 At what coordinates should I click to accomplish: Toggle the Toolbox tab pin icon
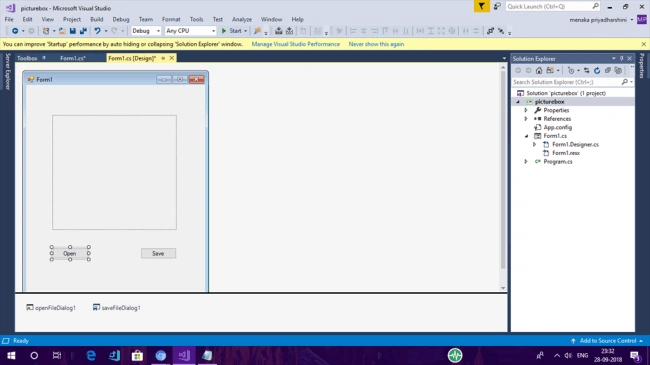[x=44, y=58]
